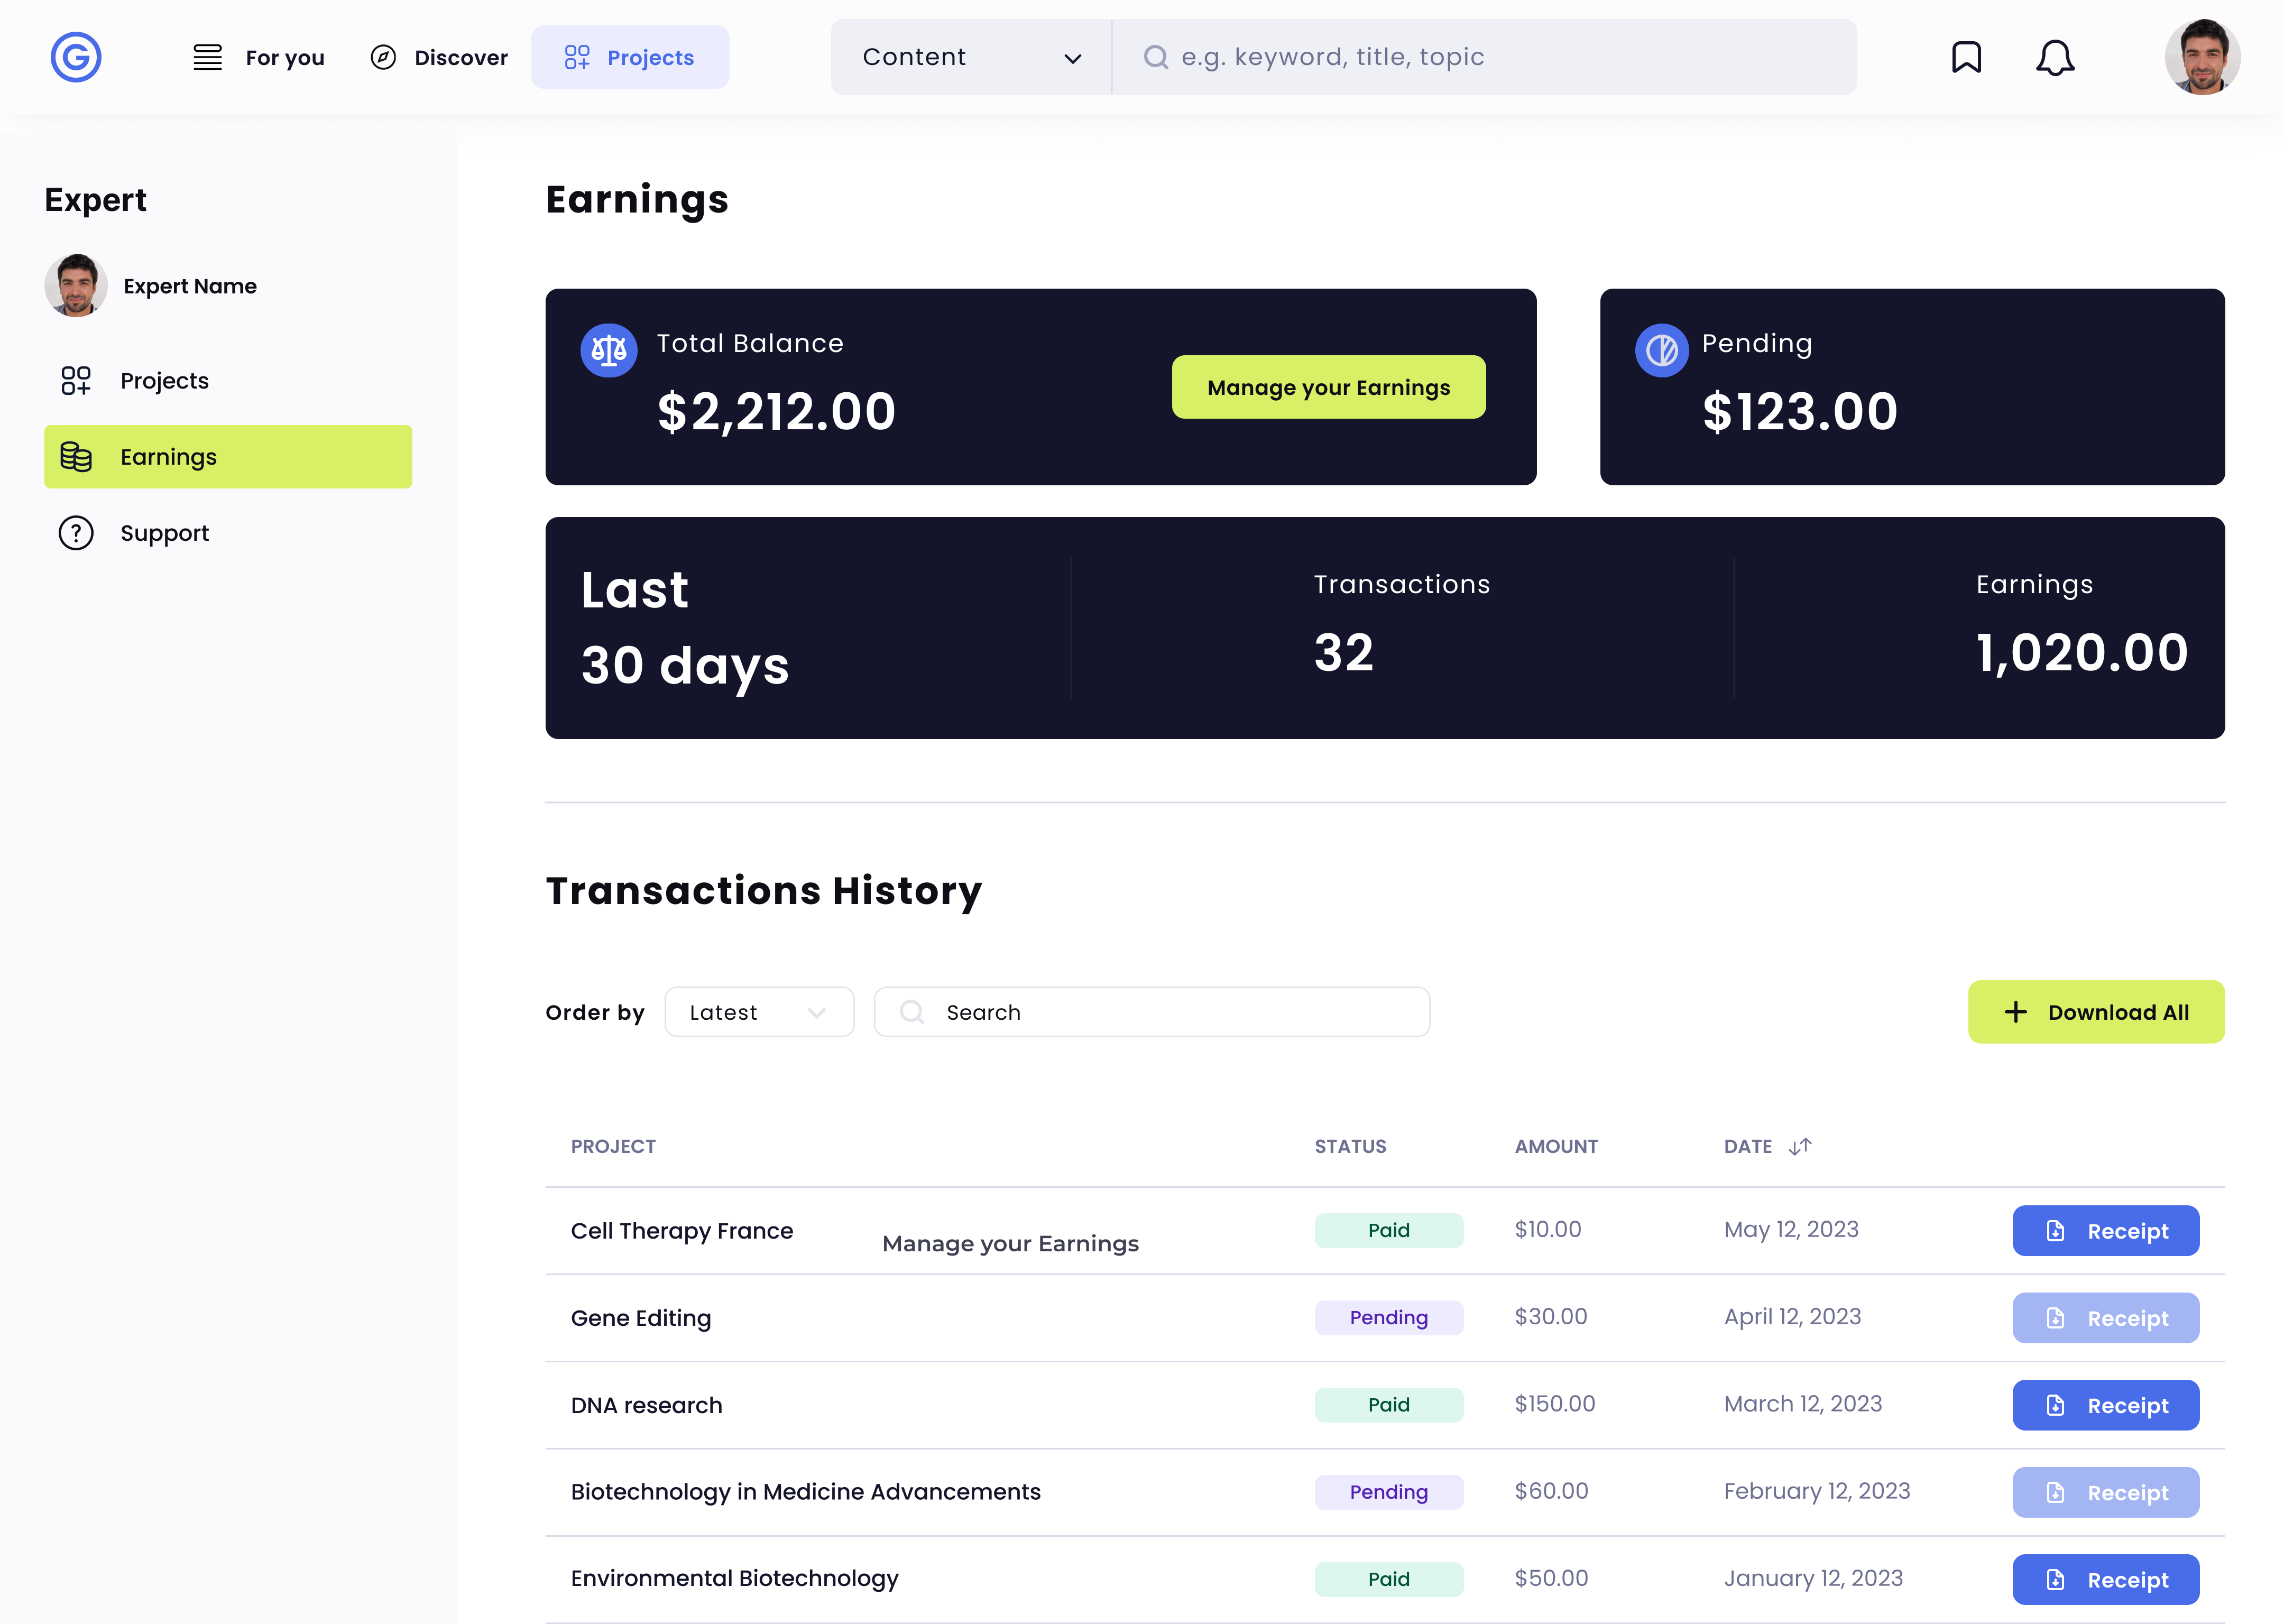
Task: Click the DATE column header
Action: [1747, 1146]
